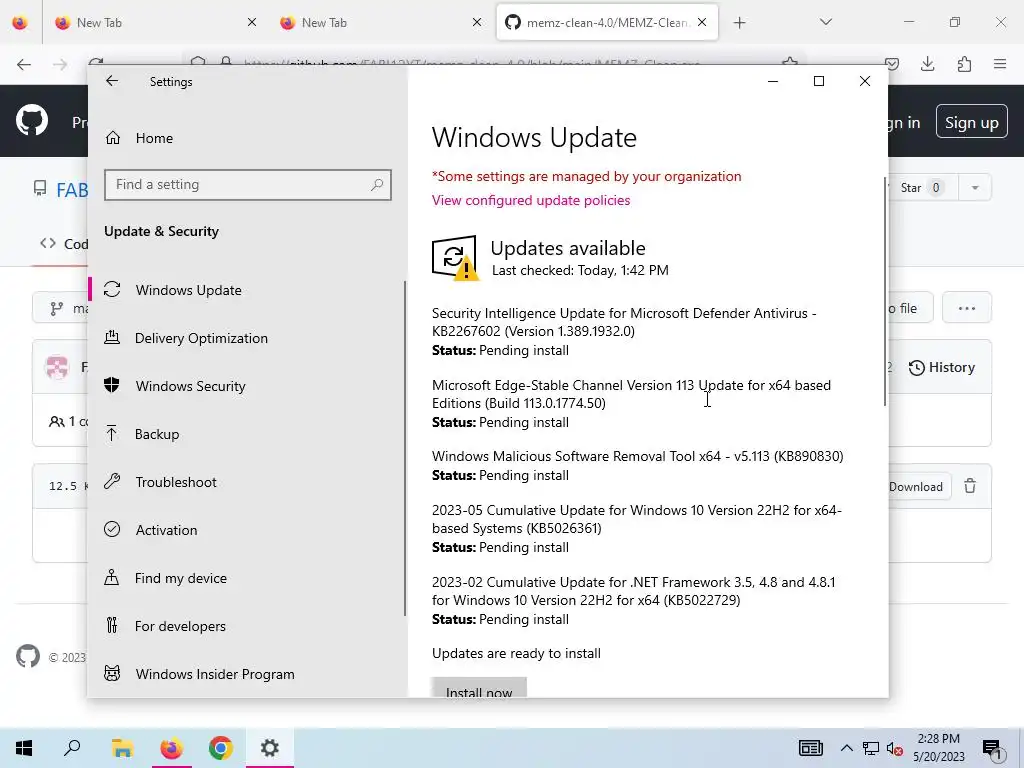
Task: Click the Activation checkmark circle icon
Action: click(x=112, y=529)
